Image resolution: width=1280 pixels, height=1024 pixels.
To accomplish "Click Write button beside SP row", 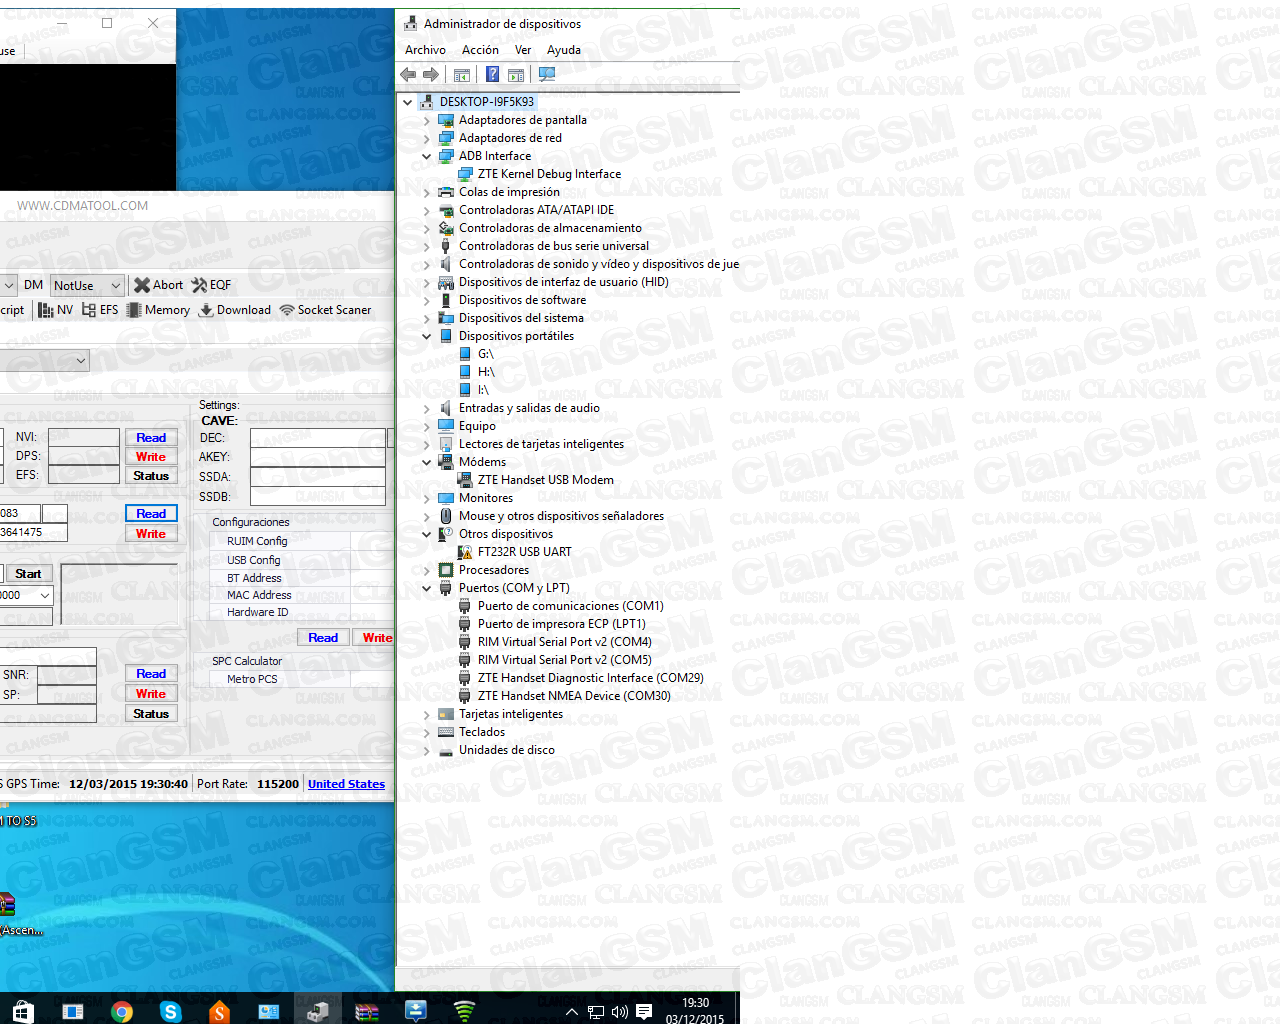I will click(x=151, y=694).
